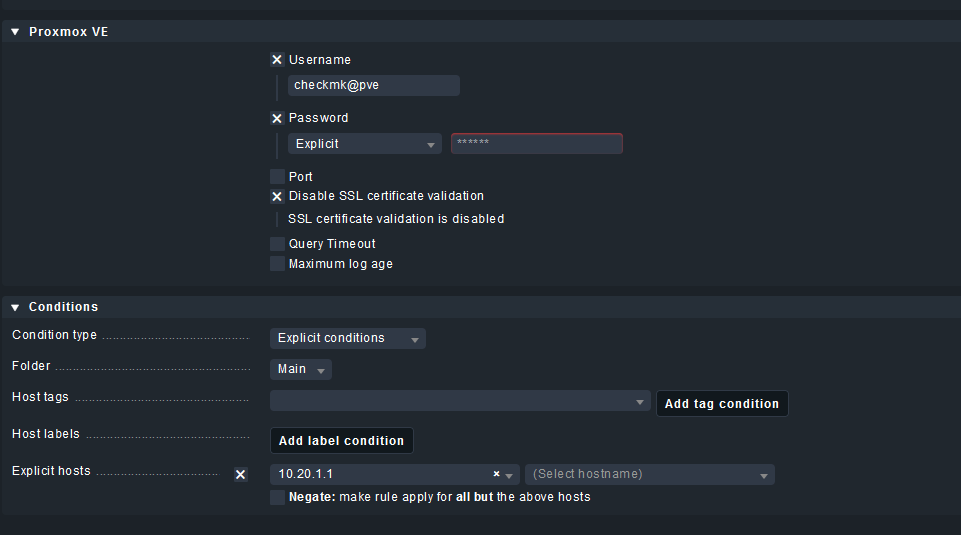Enable the Maximum log age option

tap(277, 264)
